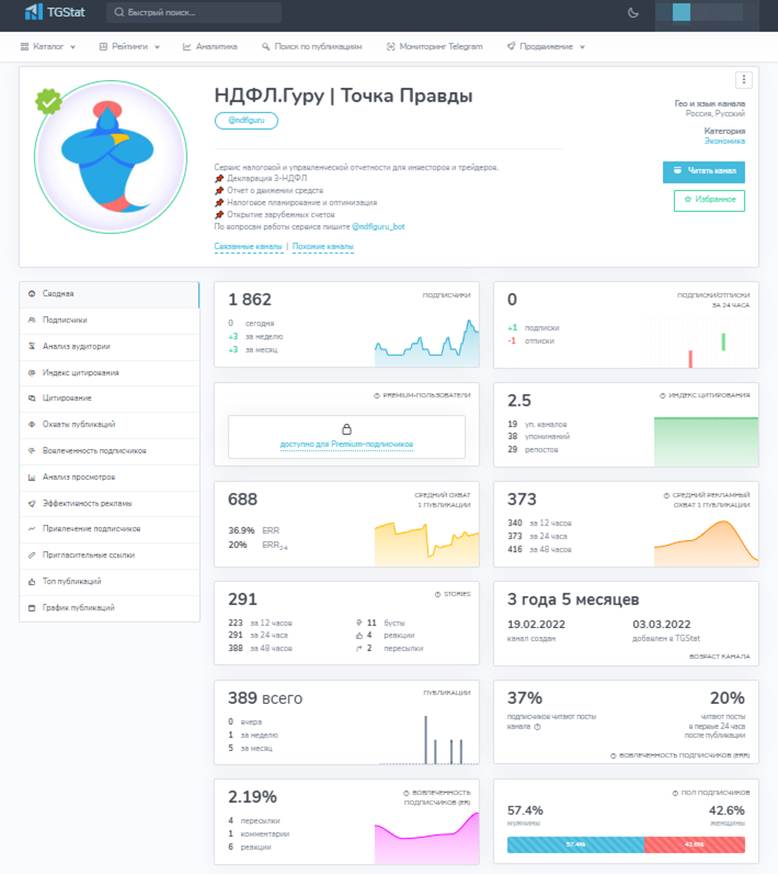Click Подписчики people icon in sidebar
The height and width of the screenshot is (874, 778).
(x=32, y=320)
